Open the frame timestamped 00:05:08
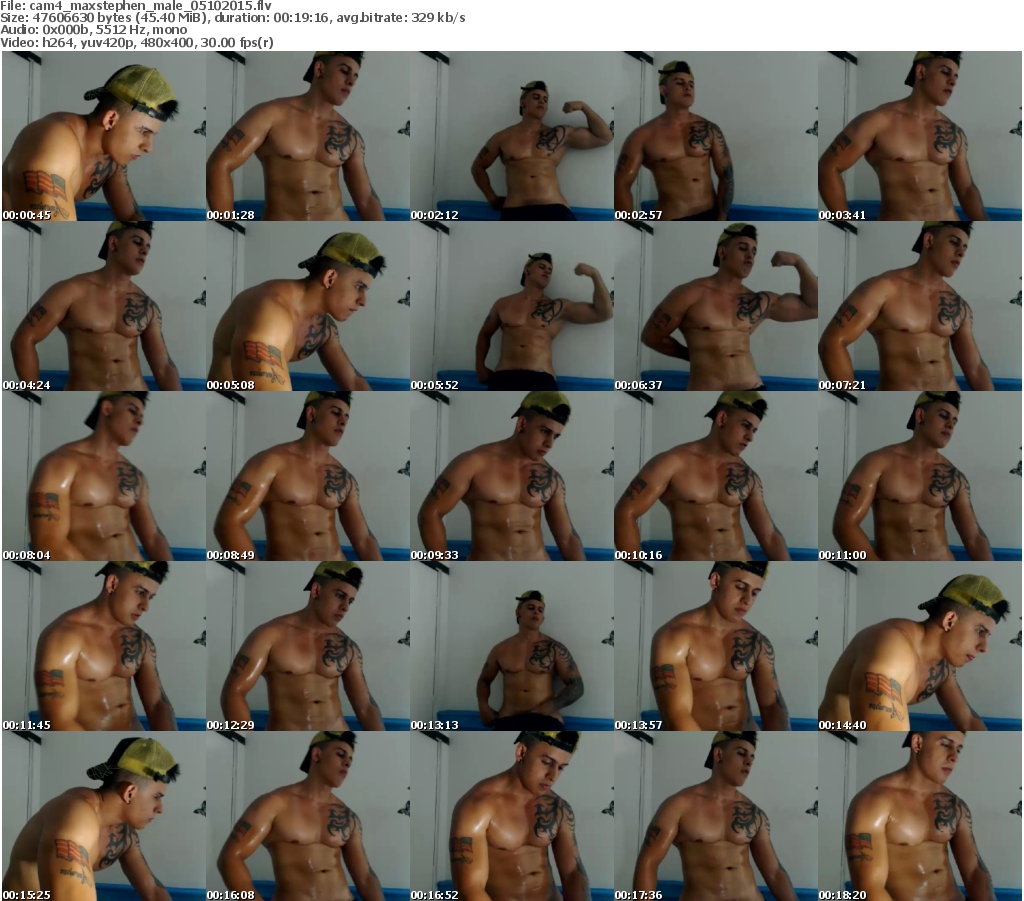1024x901 pixels. coord(308,306)
